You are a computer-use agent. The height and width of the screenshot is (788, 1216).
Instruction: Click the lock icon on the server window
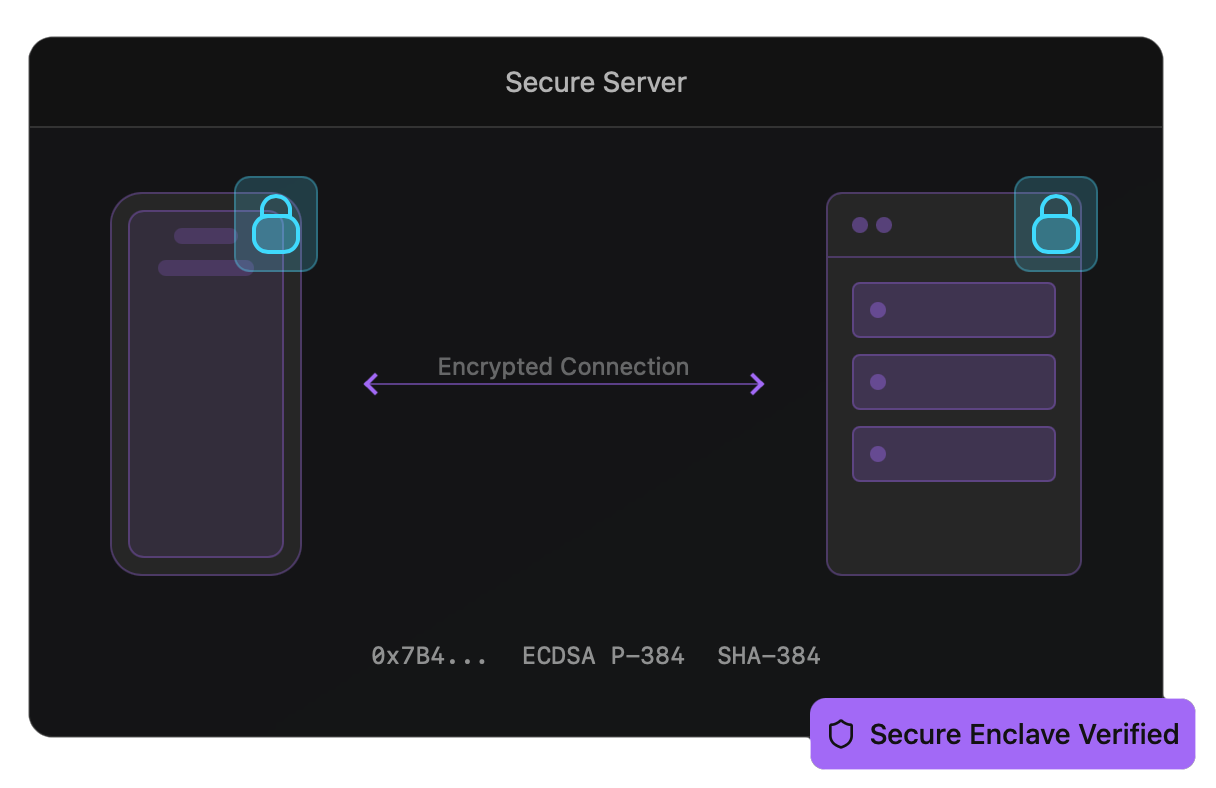tap(1056, 224)
